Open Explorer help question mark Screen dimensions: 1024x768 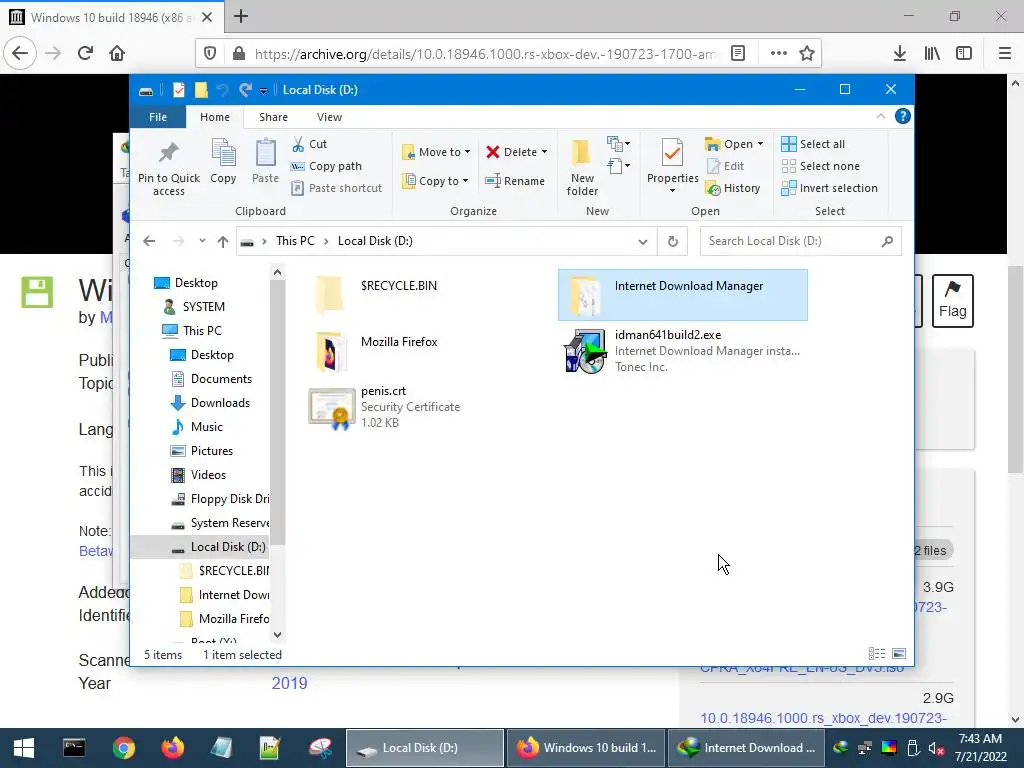[x=903, y=116]
